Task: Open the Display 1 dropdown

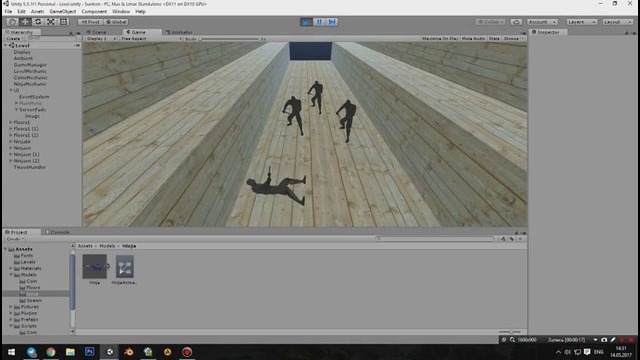Action: click(x=101, y=38)
